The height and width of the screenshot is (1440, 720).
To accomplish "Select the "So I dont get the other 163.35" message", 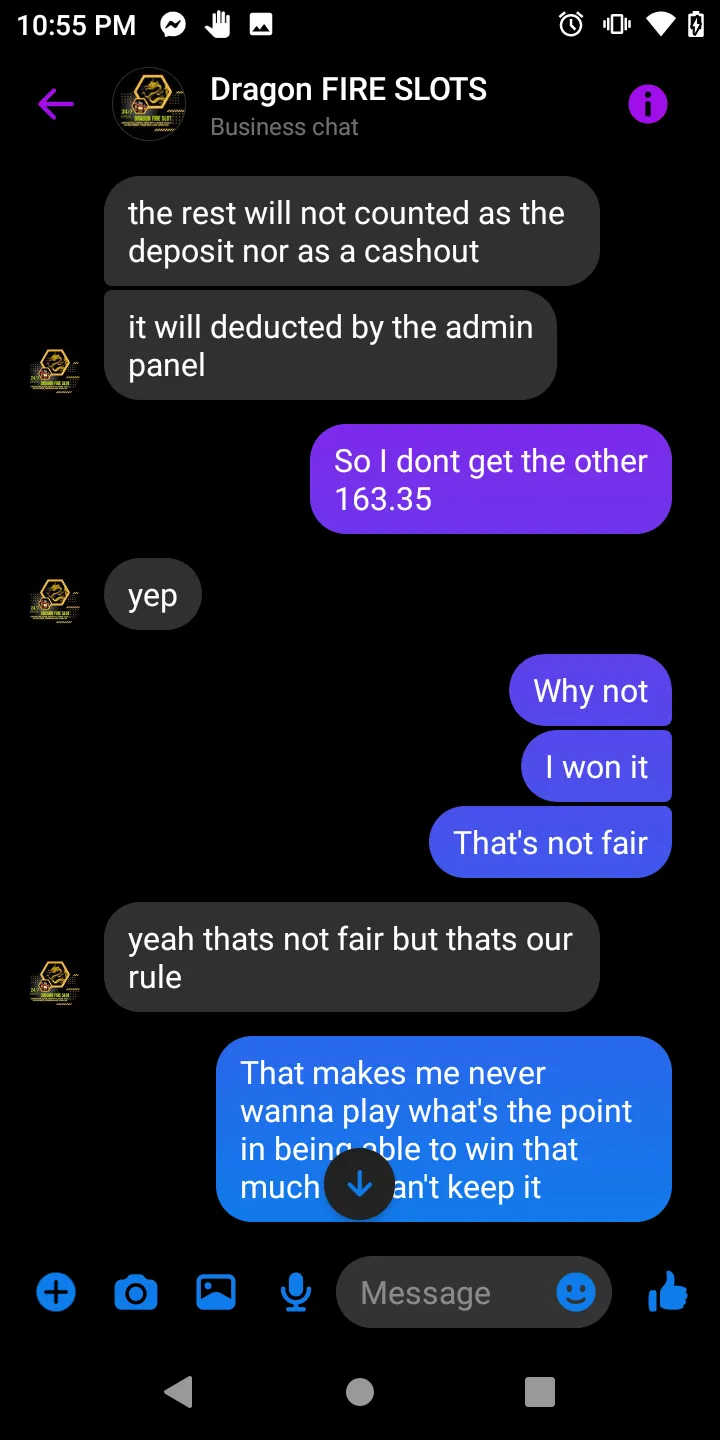I will point(491,479).
